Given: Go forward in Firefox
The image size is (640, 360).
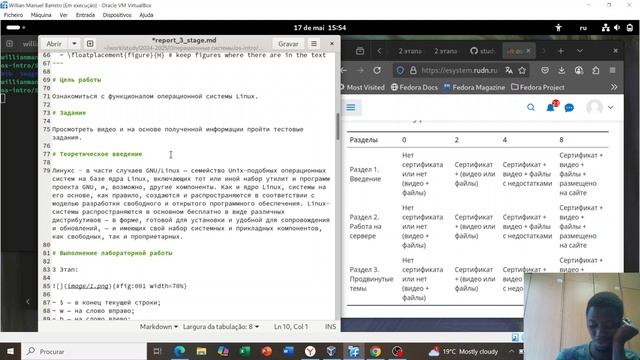Looking at the screenshot, I should pyautogui.click(x=360, y=70).
